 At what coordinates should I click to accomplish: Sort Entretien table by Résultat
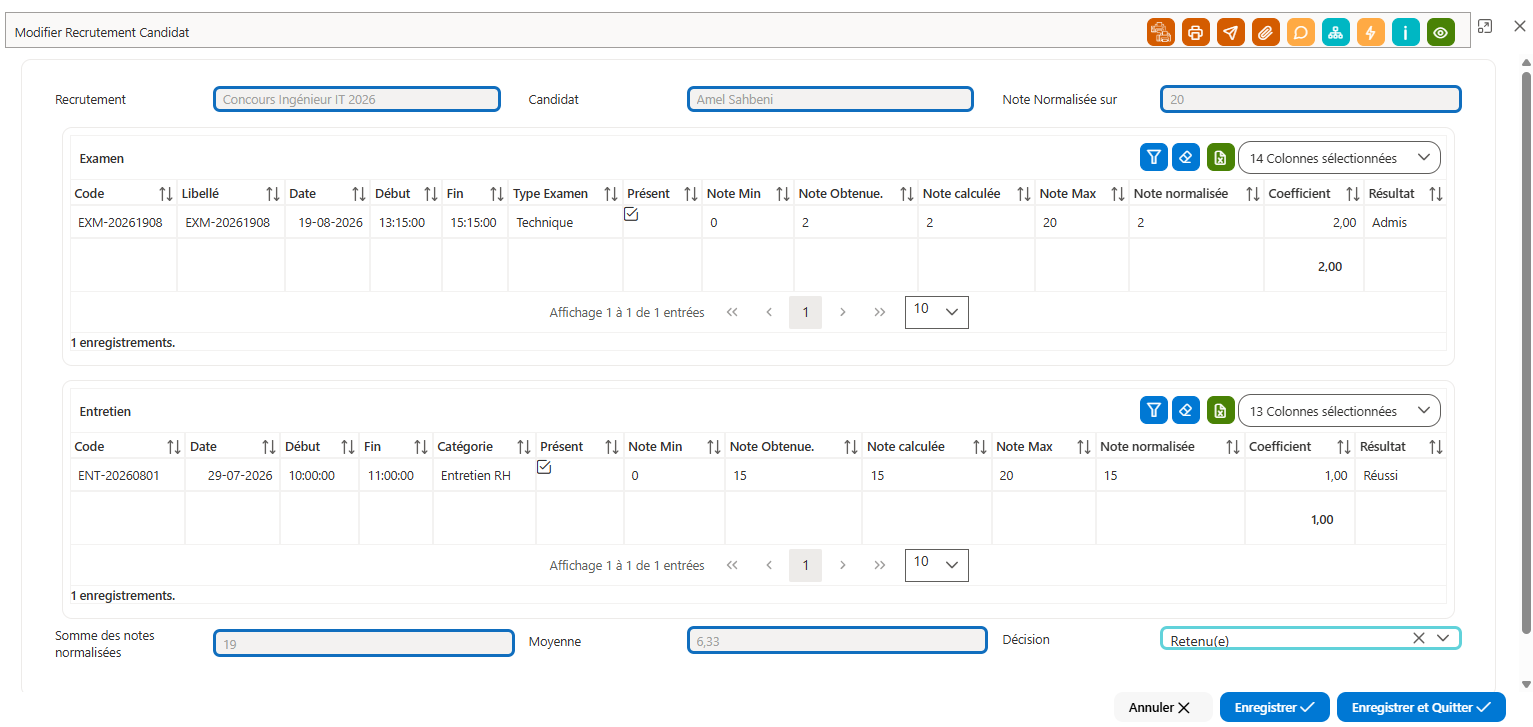(x=1436, y=446)
